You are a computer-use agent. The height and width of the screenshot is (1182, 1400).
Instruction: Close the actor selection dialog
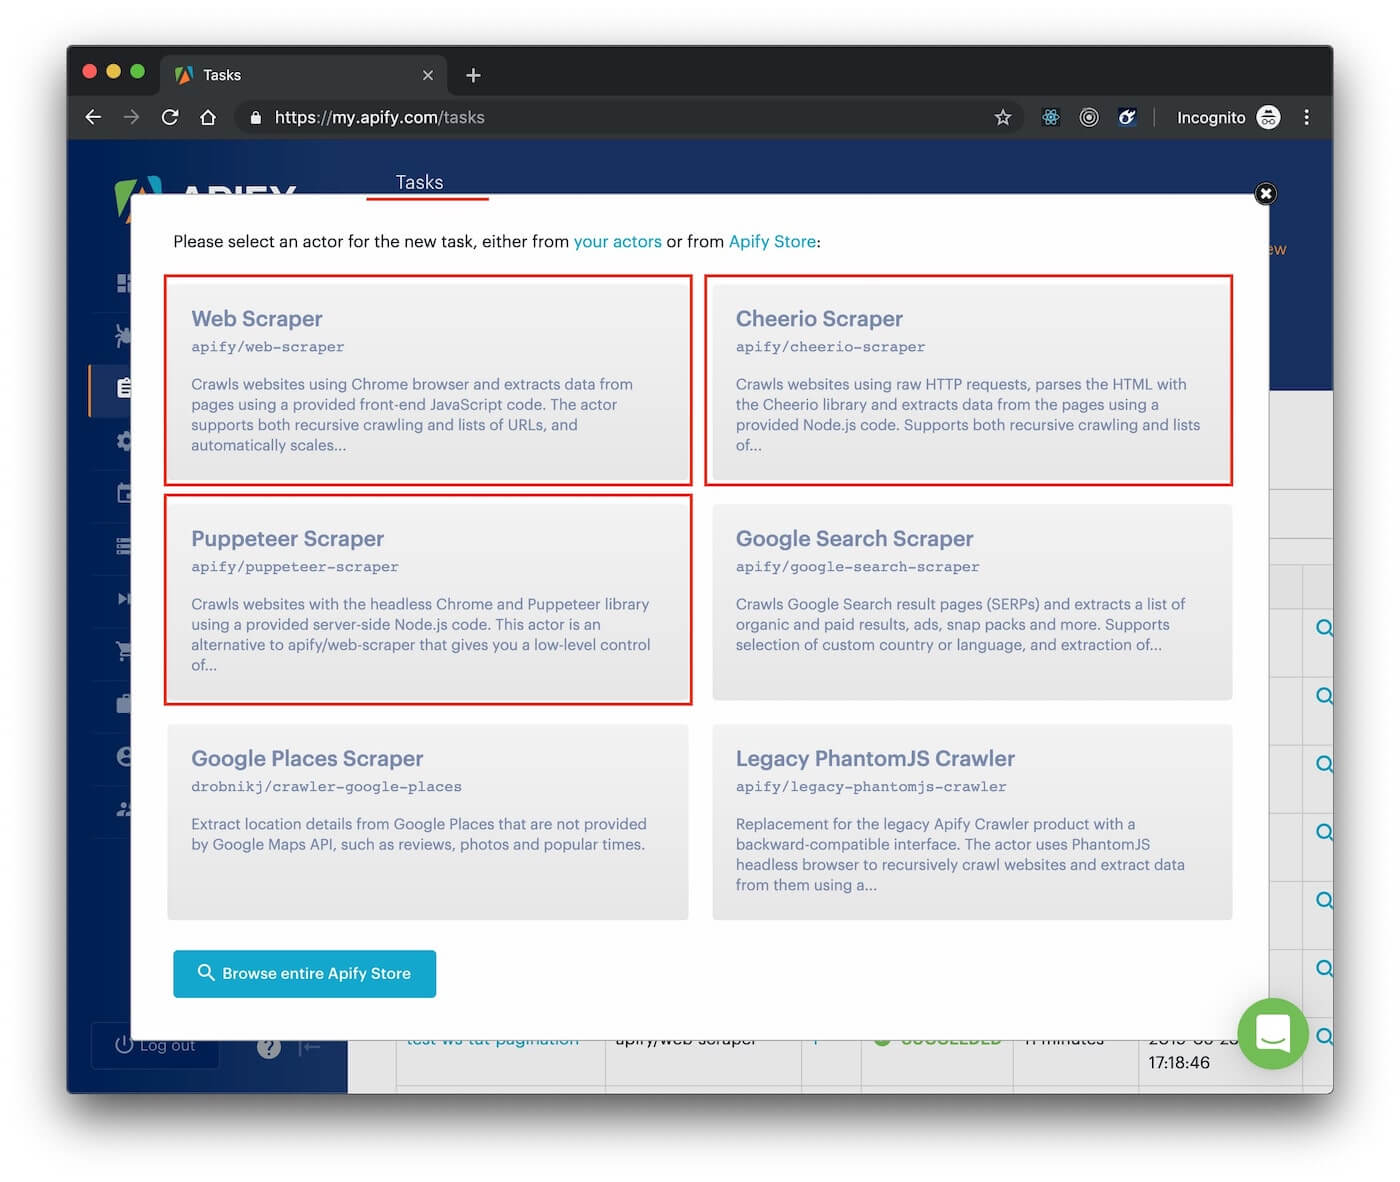pos(1265,193)
